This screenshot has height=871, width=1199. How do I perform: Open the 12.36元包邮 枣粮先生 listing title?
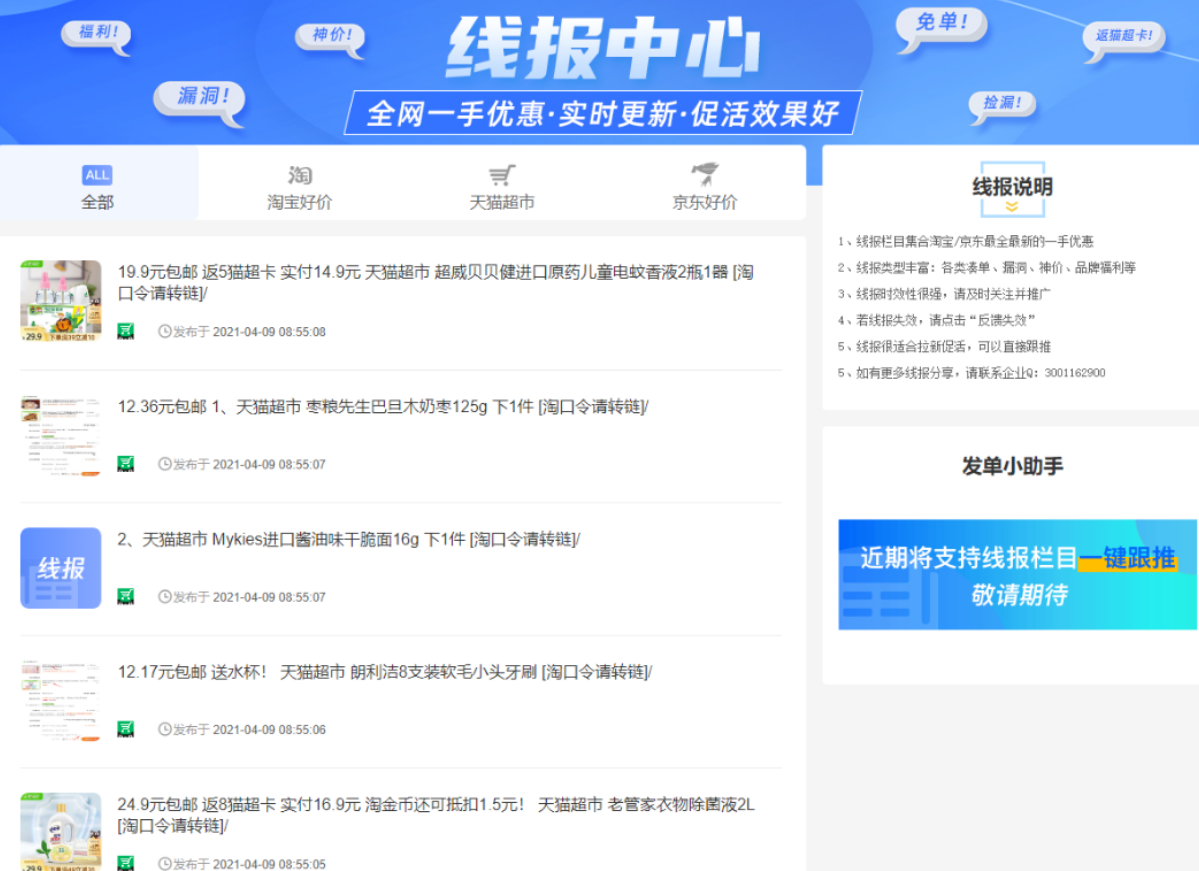(383, 407)
